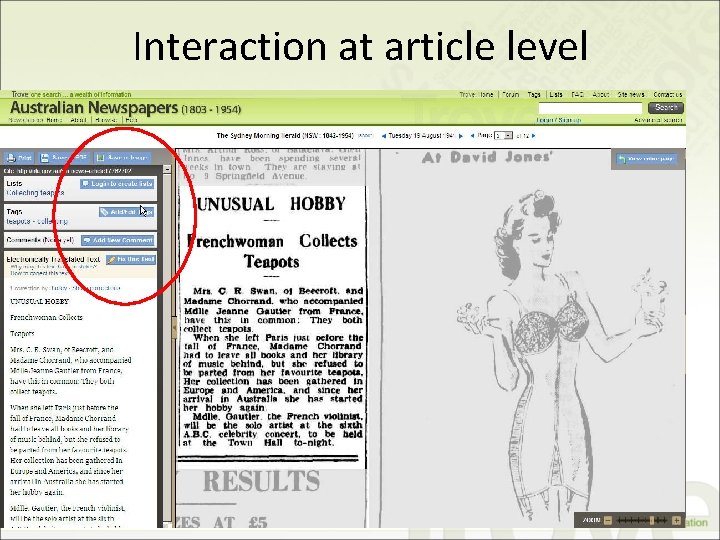Image resolution: width=720 pixels, height=540 pixels.
Task: Click the Add New Comment button
Action: [x=118, y=240]
